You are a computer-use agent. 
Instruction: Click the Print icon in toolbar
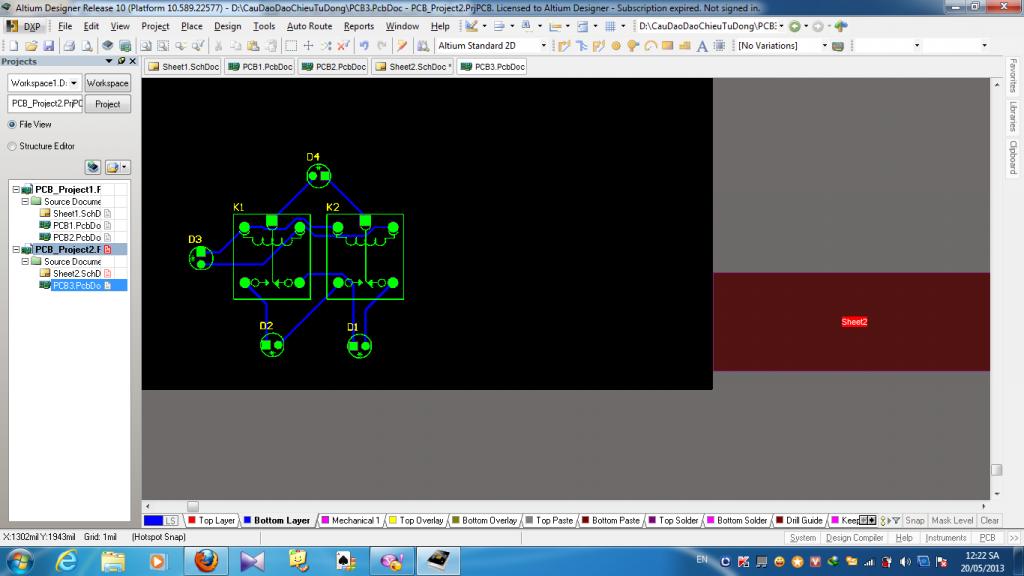point(70,46)
